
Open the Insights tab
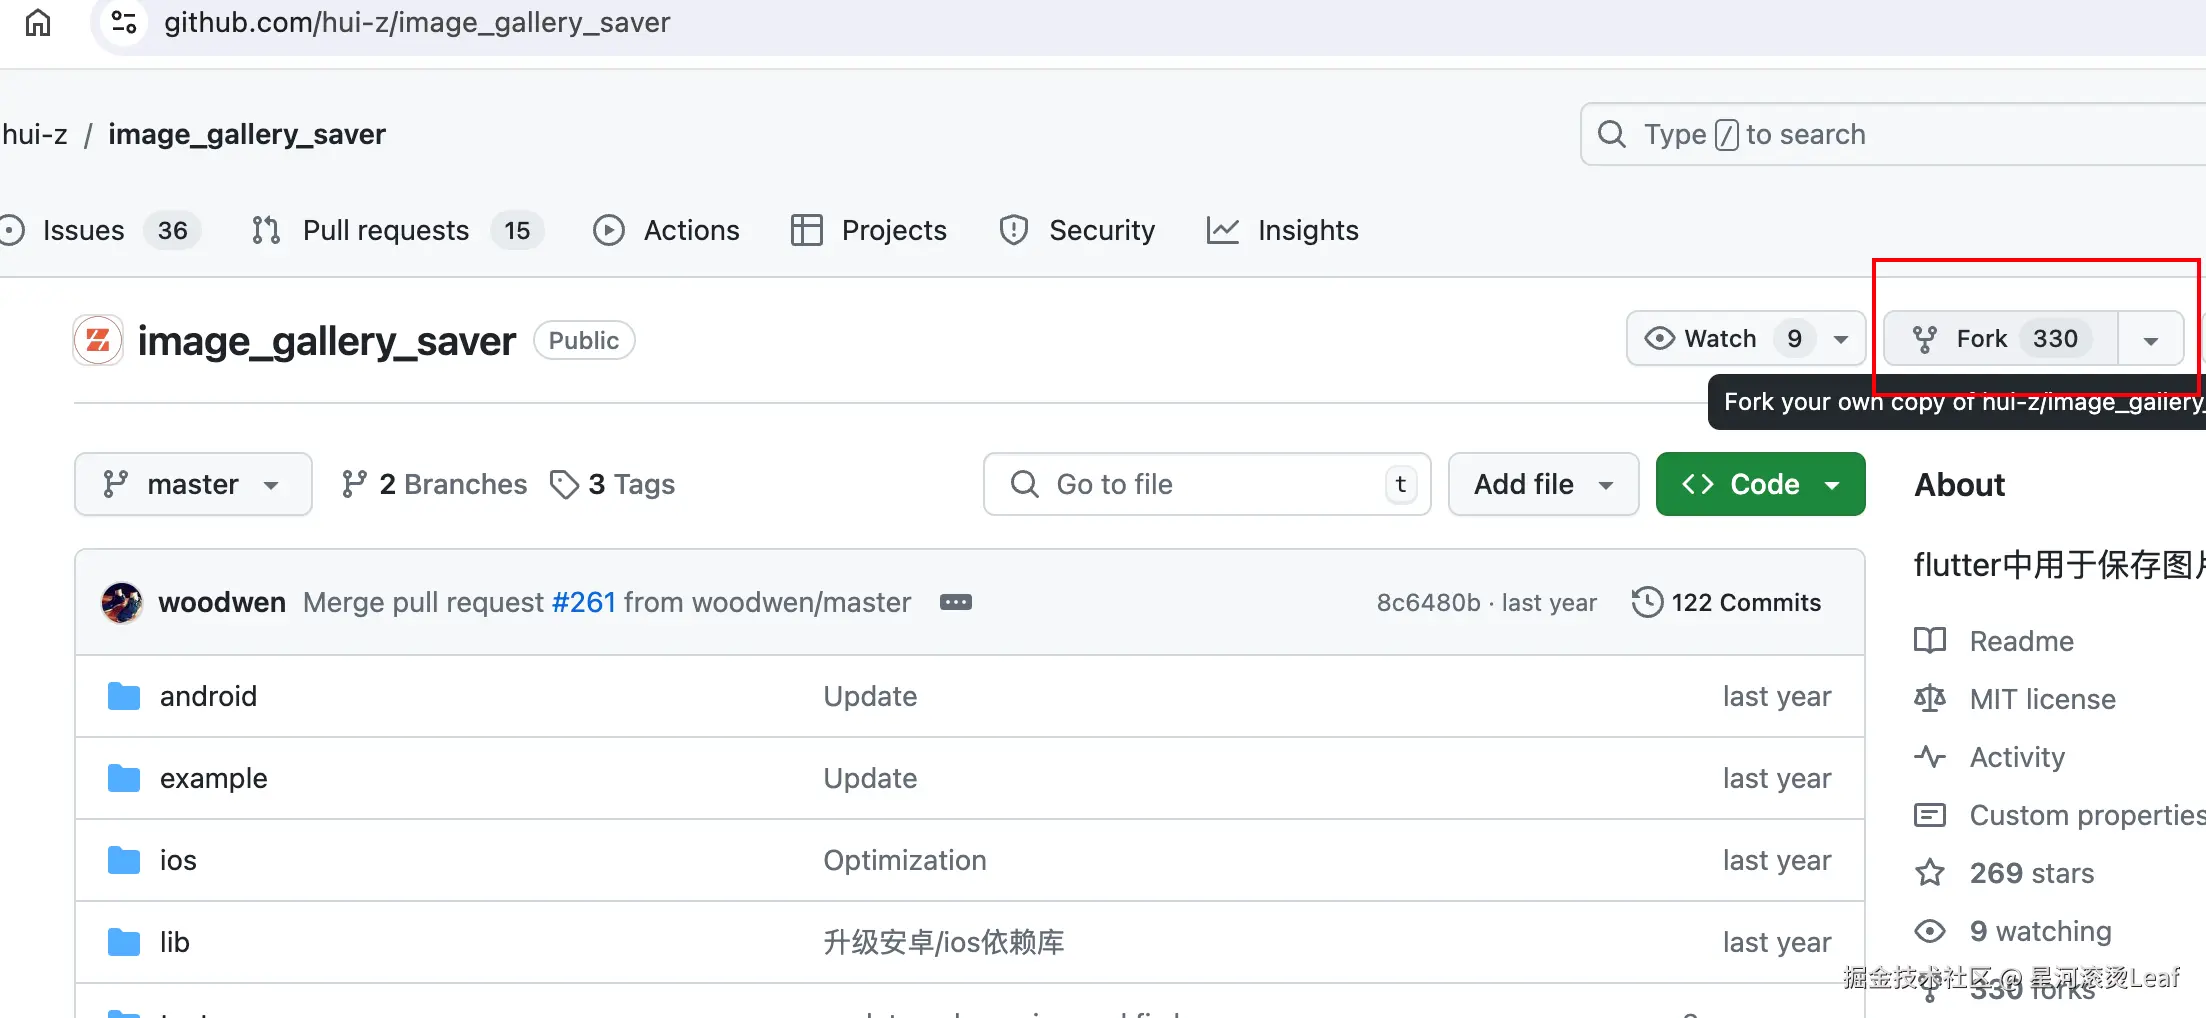(1282, 230)
